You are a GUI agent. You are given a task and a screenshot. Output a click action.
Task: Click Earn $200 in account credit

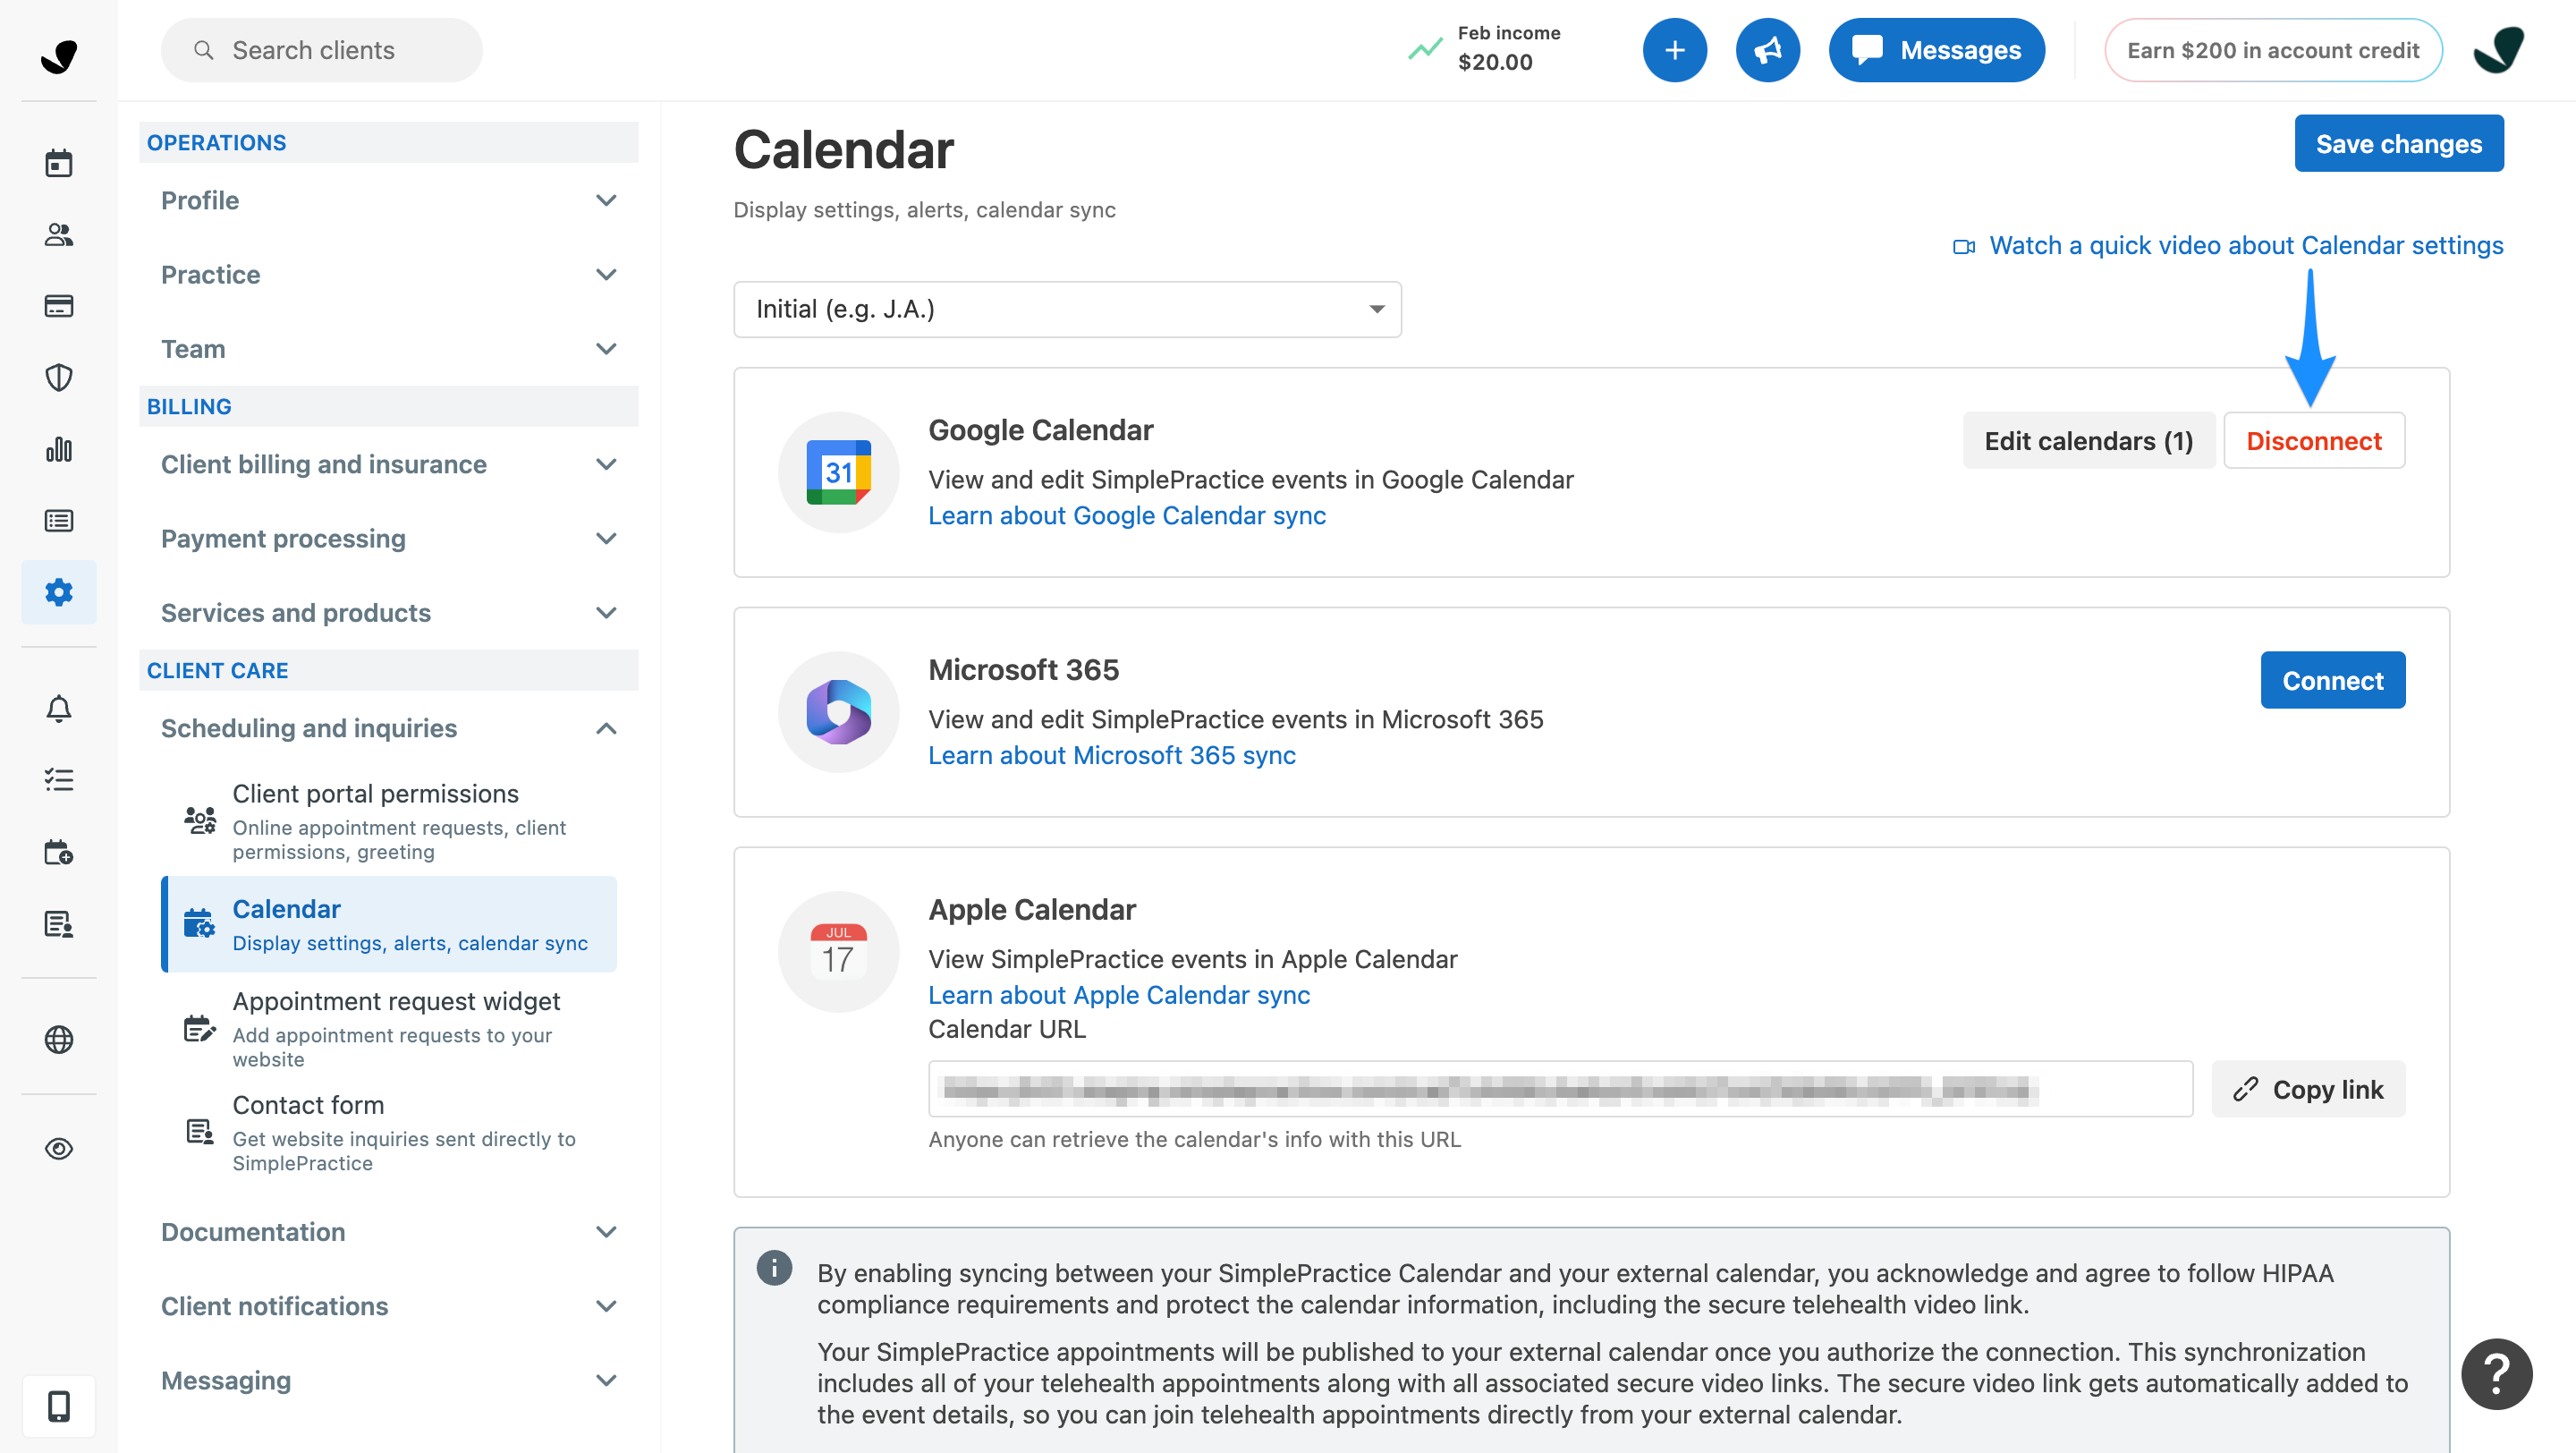tap(2272, 50)
